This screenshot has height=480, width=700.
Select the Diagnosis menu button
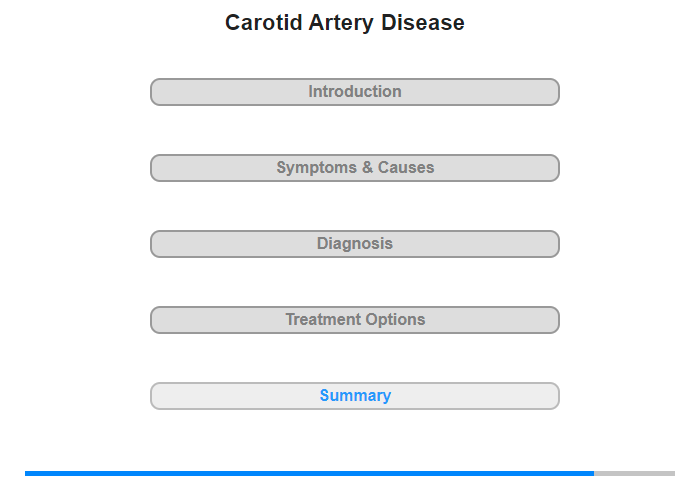pyautogui.click(x=355, y=244)
